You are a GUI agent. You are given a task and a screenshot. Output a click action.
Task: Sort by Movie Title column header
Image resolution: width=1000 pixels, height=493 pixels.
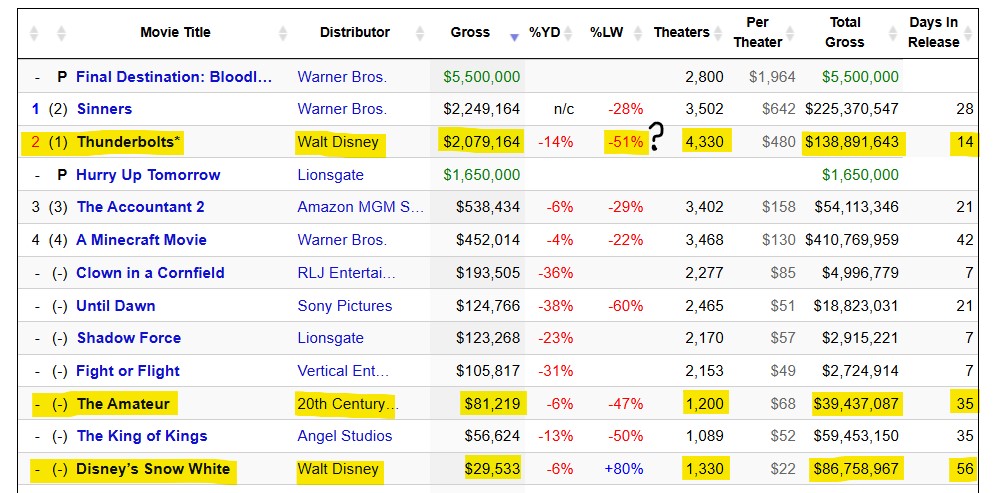coord(175,33)
